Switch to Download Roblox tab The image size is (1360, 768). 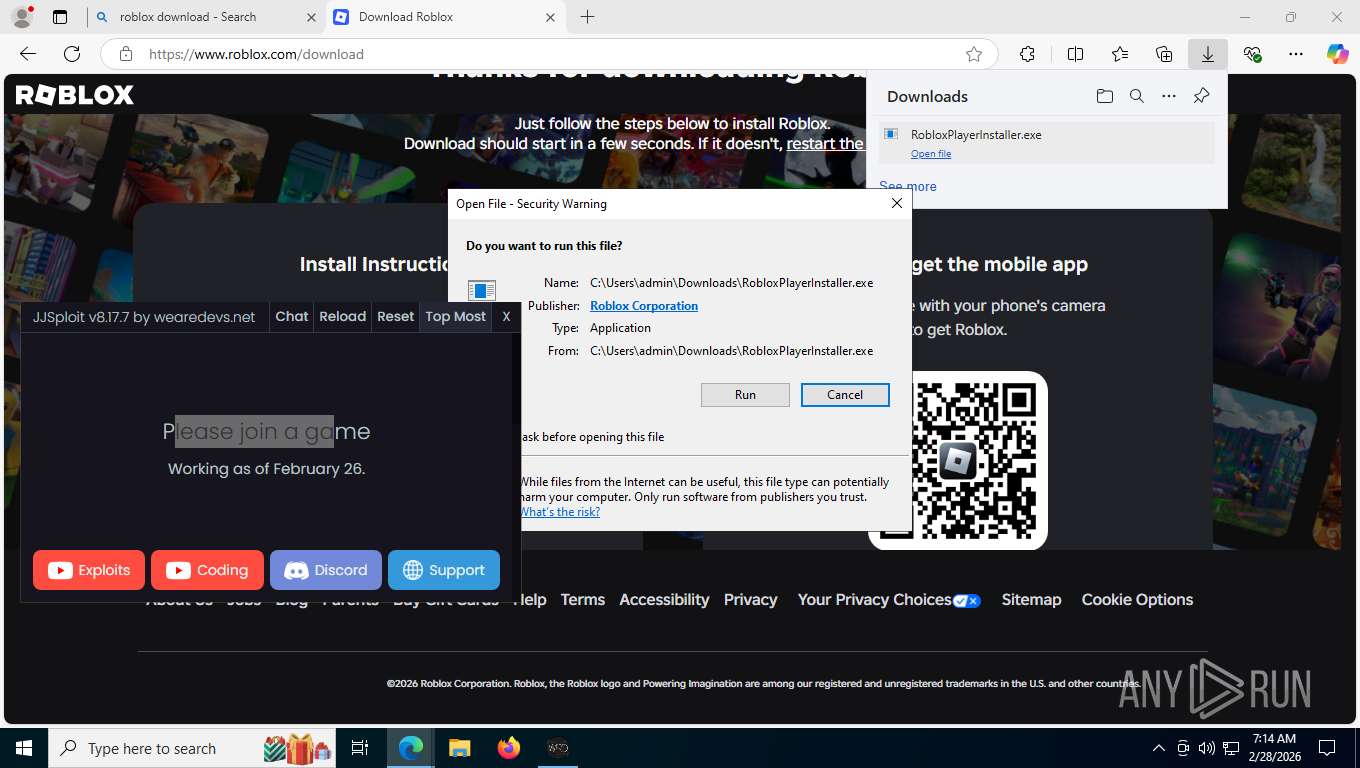[x=446, y=17]
